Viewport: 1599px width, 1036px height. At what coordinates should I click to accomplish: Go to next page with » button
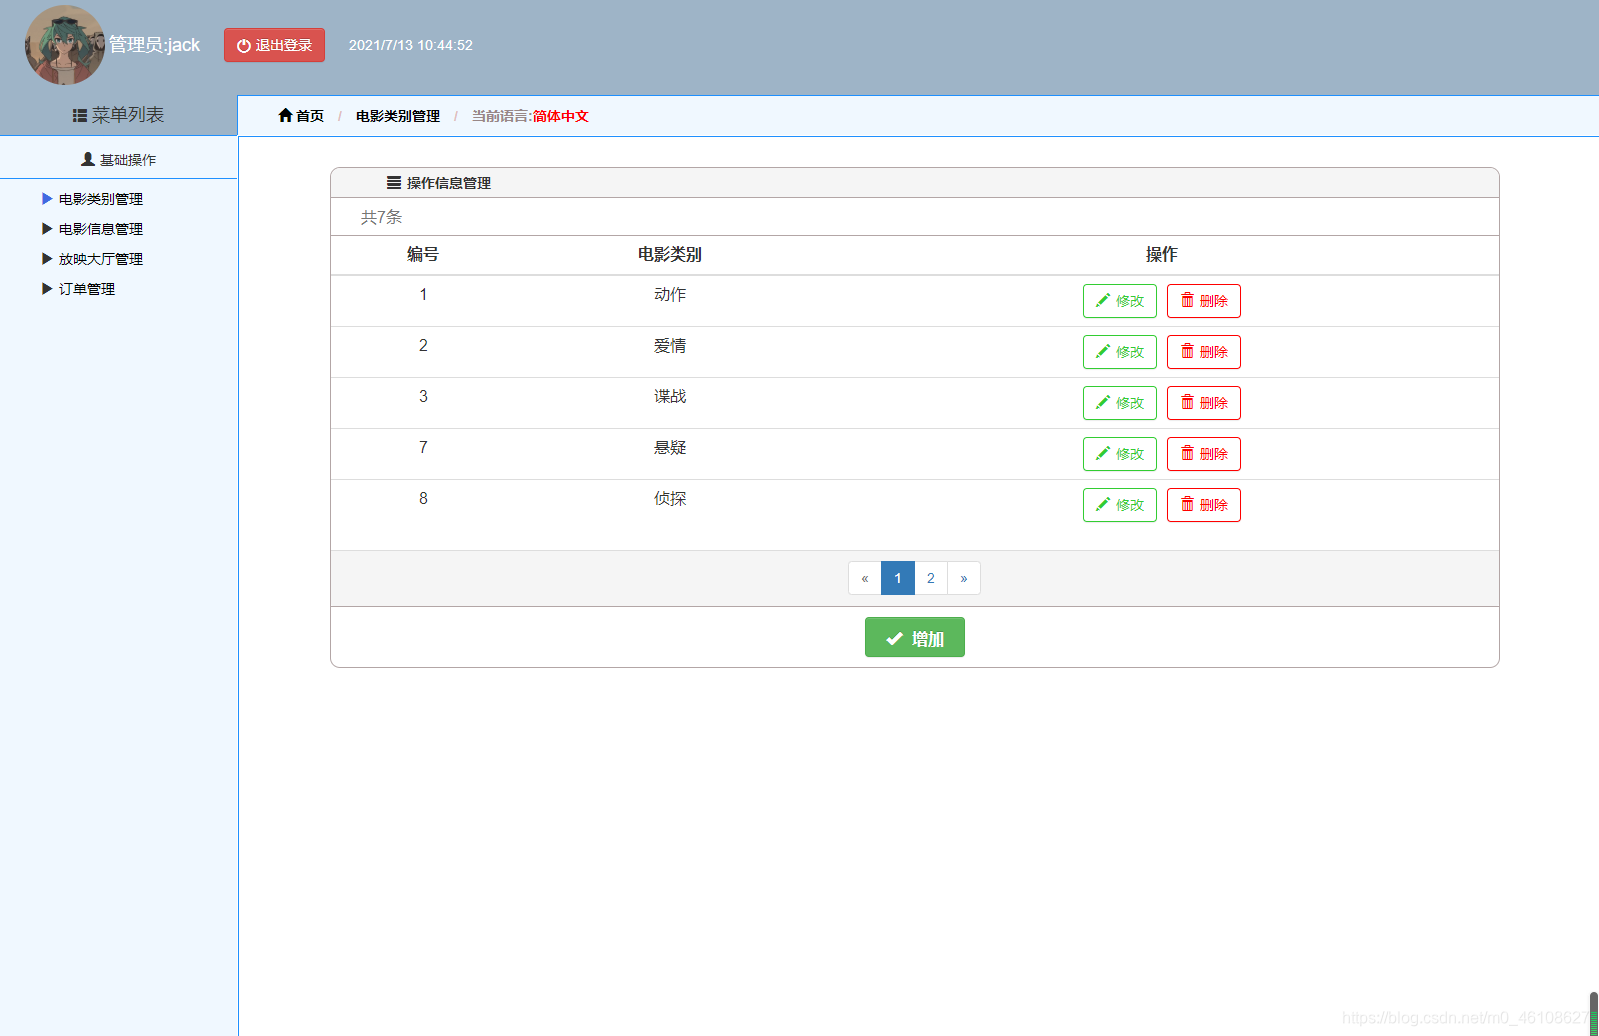964,578
